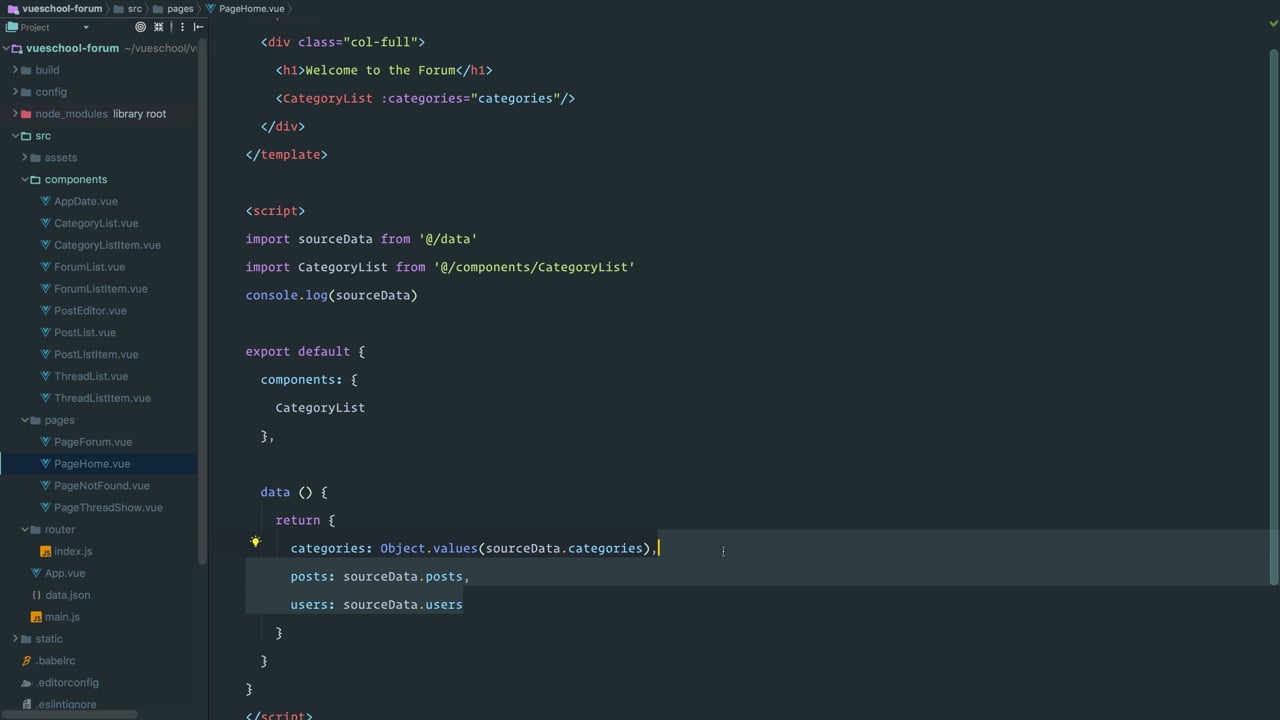Click the lightbulb intention icon
Screen dimensions: 1280x720
(x=255, y=542)
